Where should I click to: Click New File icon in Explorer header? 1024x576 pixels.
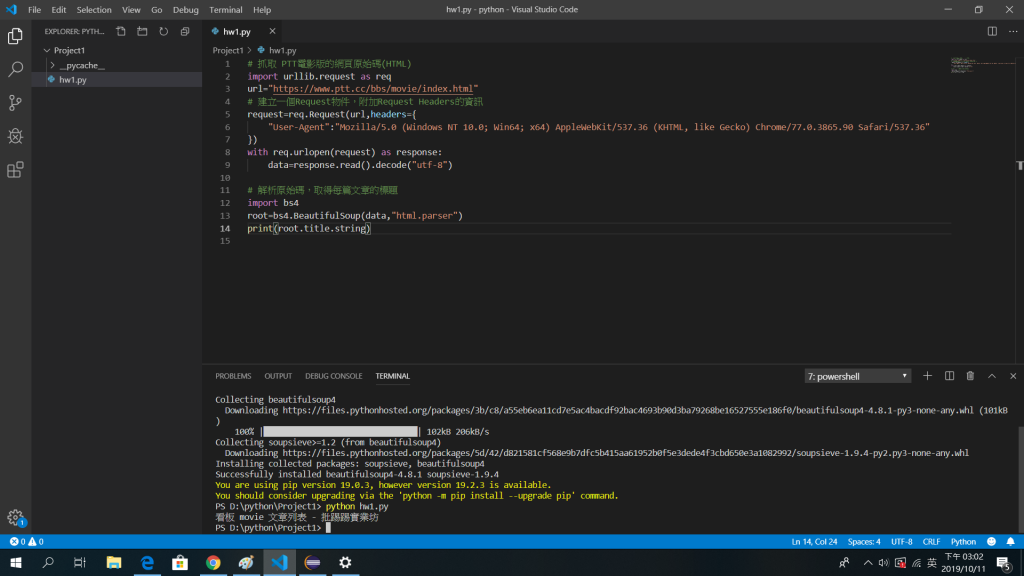(x=120, y=31)
